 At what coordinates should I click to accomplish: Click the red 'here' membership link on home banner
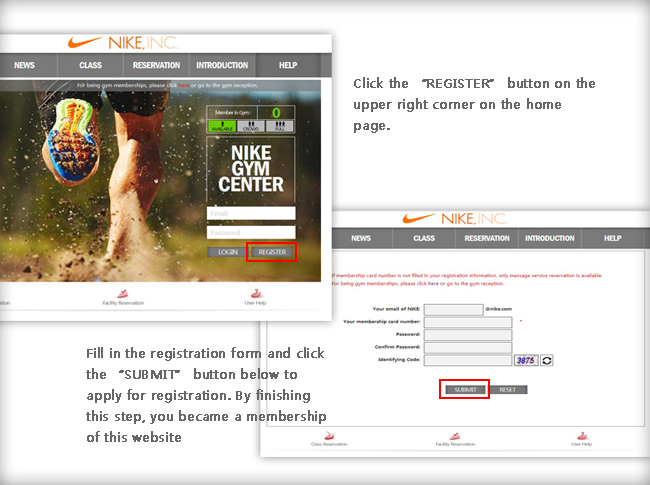coord(184,85)
